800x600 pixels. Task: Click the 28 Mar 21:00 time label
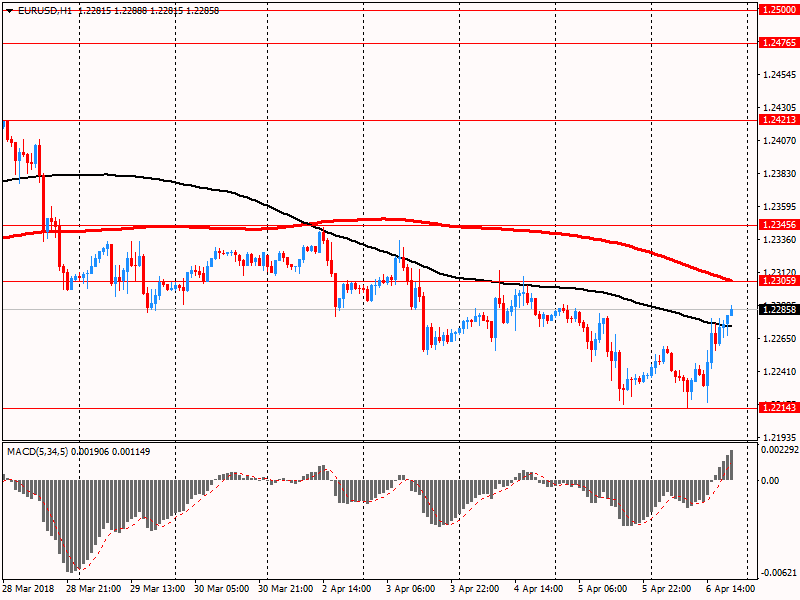pos(93,589)
